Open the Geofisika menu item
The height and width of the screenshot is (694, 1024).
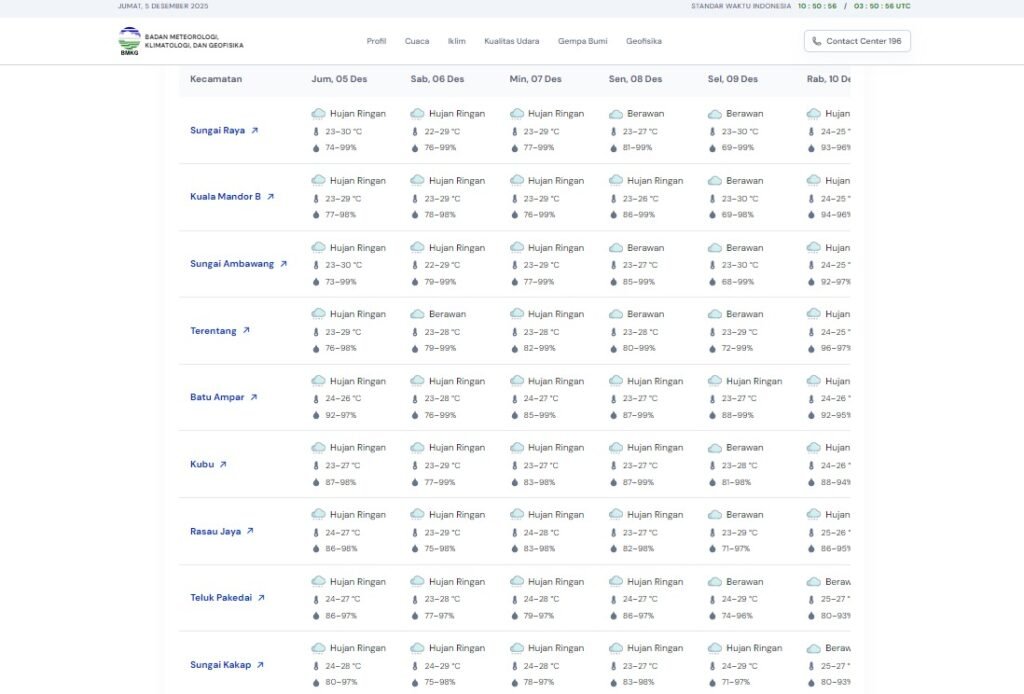click(643, 41)
